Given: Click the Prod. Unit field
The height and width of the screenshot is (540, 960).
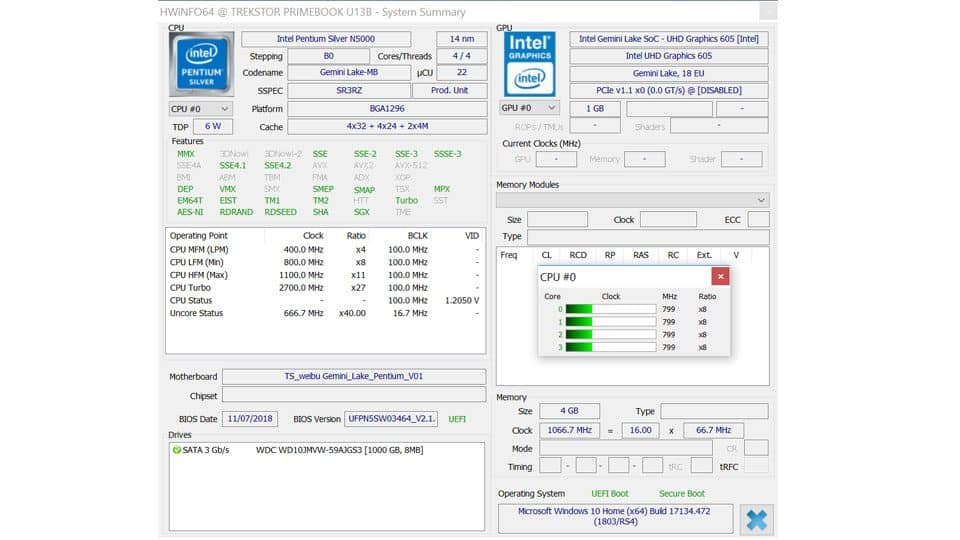Looking at the screenshot, I should pyautogui.click(x=449, y=91).
